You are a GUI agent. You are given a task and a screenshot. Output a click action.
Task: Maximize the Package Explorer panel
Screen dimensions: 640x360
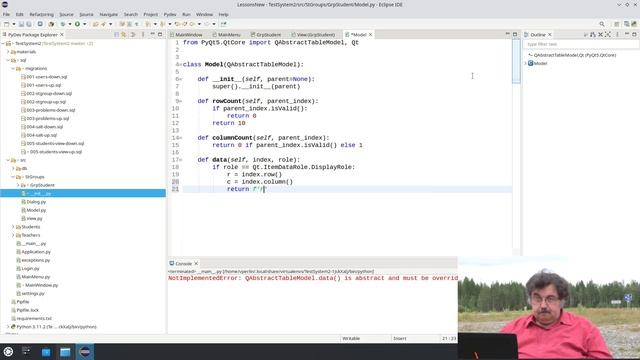(x=160, y=35)
